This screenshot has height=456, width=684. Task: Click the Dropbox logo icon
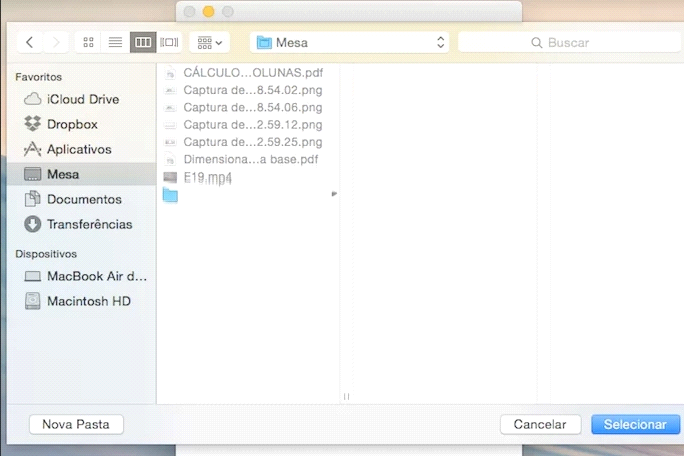coord(32,124)
